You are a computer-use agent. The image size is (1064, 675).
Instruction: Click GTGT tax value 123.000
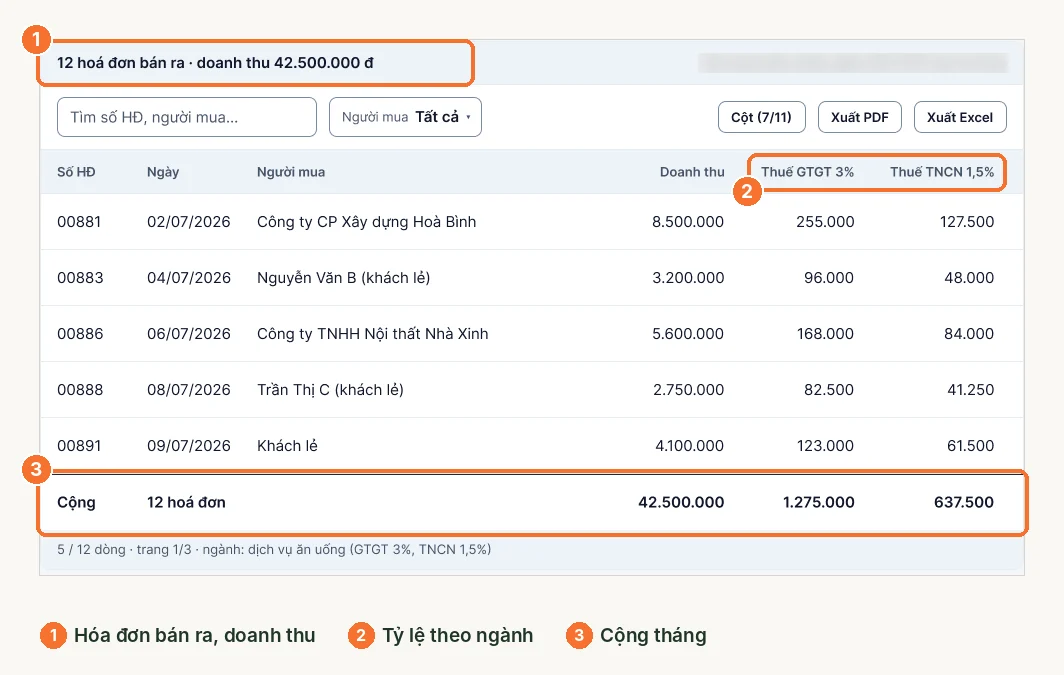825,446
